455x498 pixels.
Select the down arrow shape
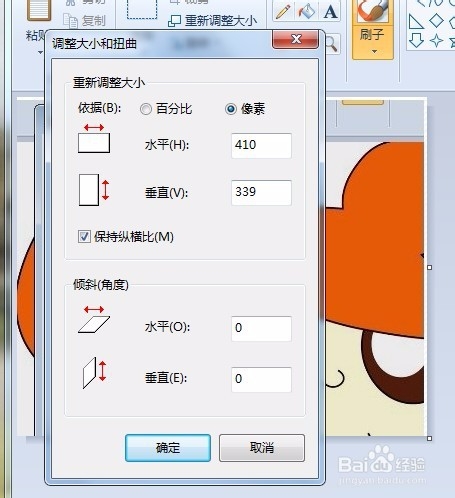pyautogui.click(x=416, y=41)
